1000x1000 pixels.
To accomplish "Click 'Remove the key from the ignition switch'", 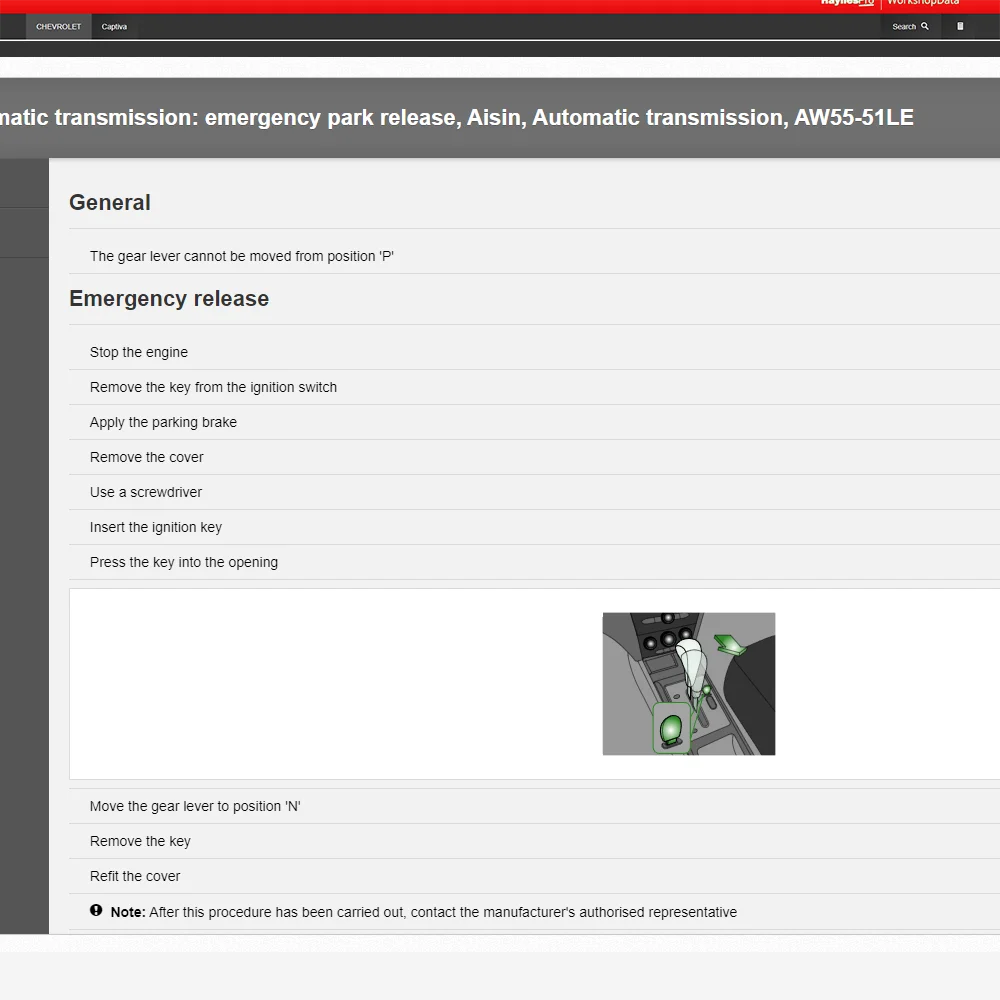I will (x=213, y=387).
